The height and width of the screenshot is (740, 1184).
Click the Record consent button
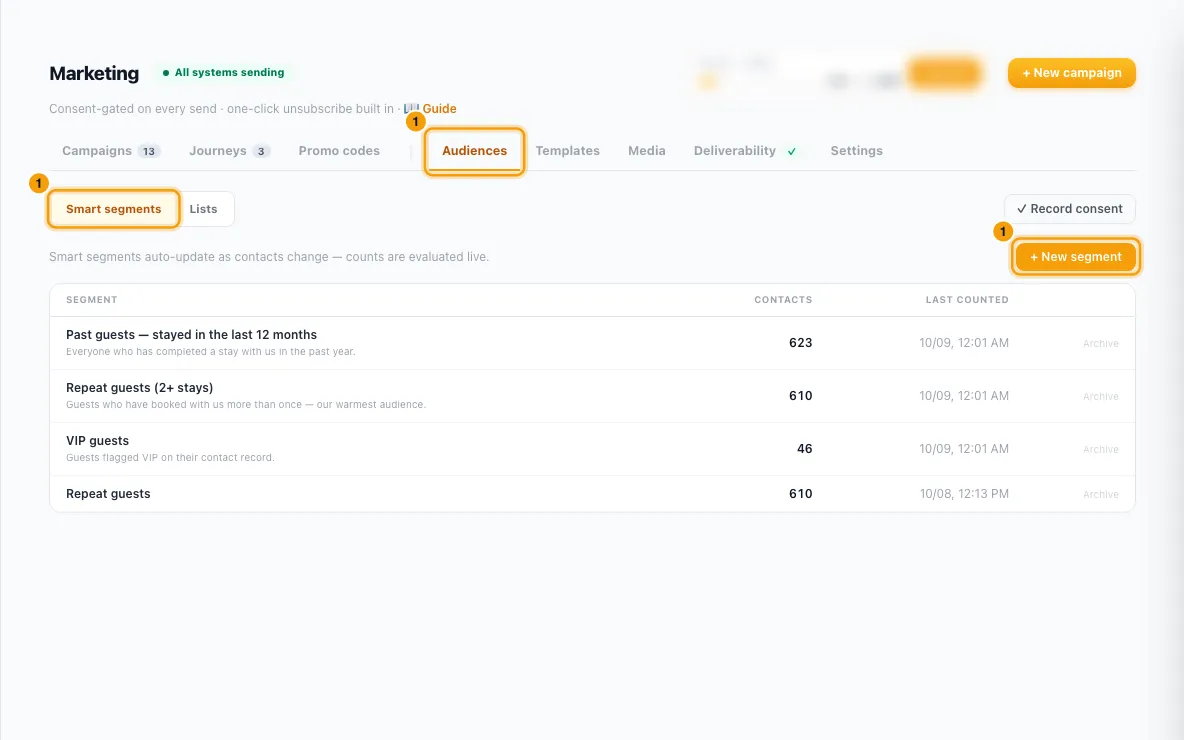pyautogui.click(x=1069, y=209)
